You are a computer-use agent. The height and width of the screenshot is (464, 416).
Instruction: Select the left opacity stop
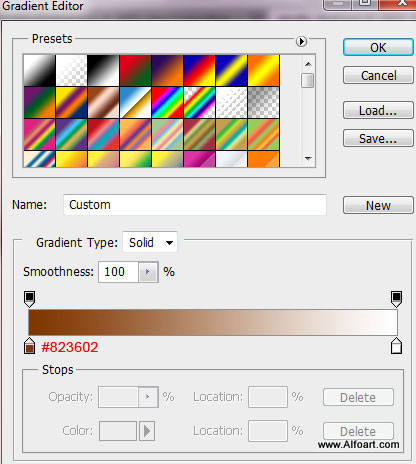click(x=30, y=299)
